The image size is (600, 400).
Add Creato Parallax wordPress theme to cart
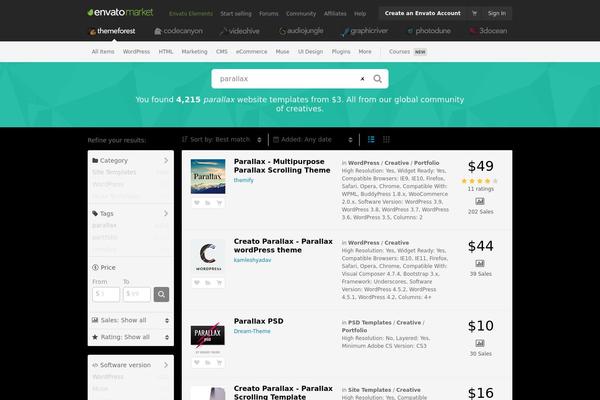point(219,283)
